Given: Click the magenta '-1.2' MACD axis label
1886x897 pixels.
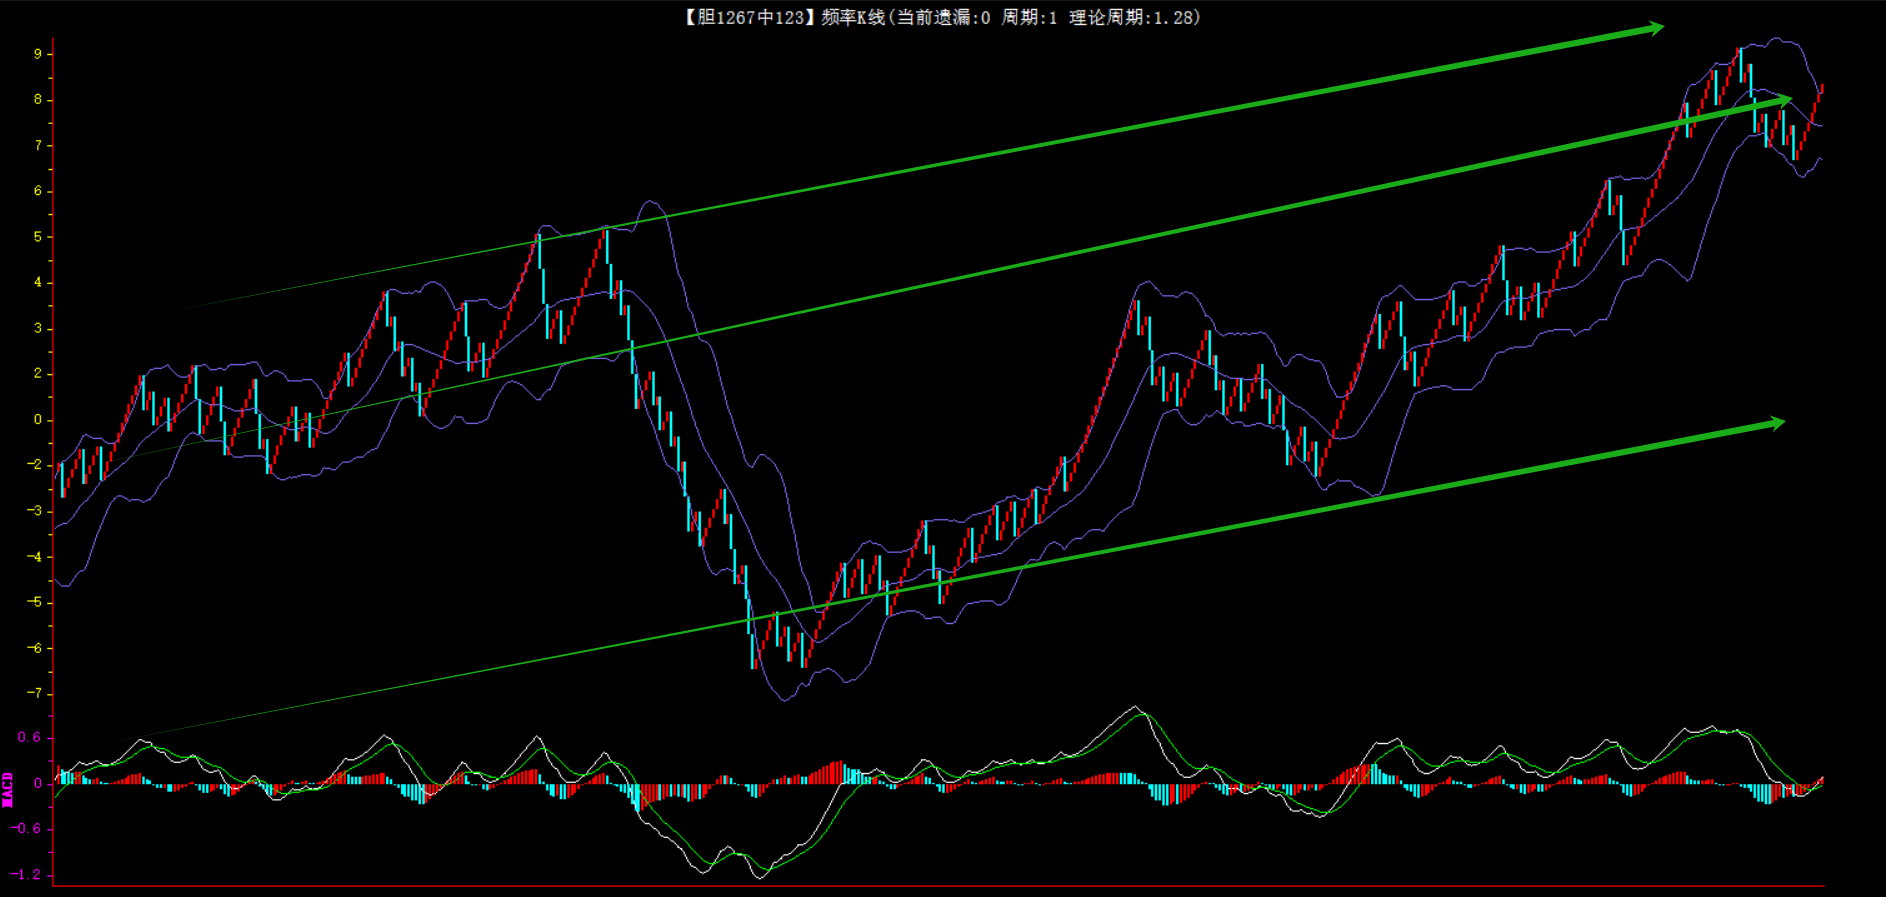Looking at the screenshot, I should [x=26, y=875].
